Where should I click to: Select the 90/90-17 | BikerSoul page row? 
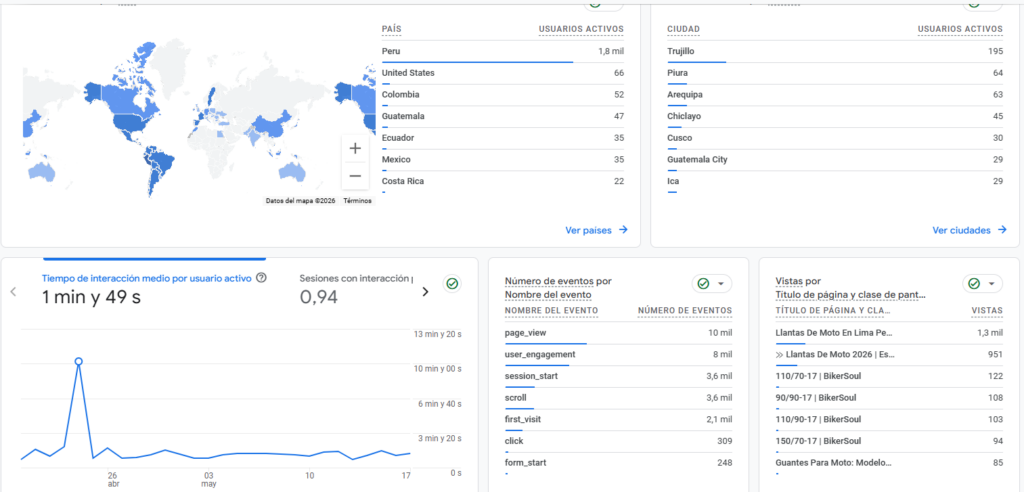point(889,398)
